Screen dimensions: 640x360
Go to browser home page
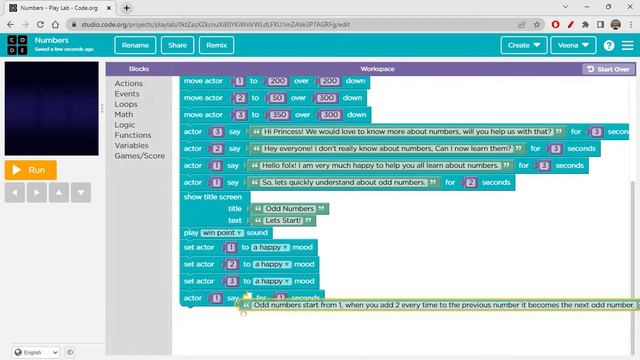click(x=55, y=24)
